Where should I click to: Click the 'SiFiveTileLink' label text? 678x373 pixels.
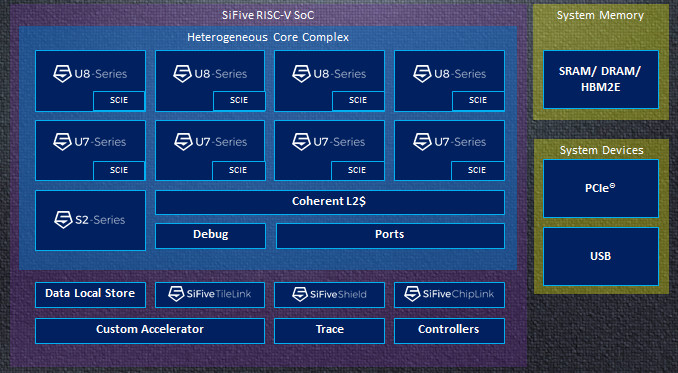click(219, 294)
